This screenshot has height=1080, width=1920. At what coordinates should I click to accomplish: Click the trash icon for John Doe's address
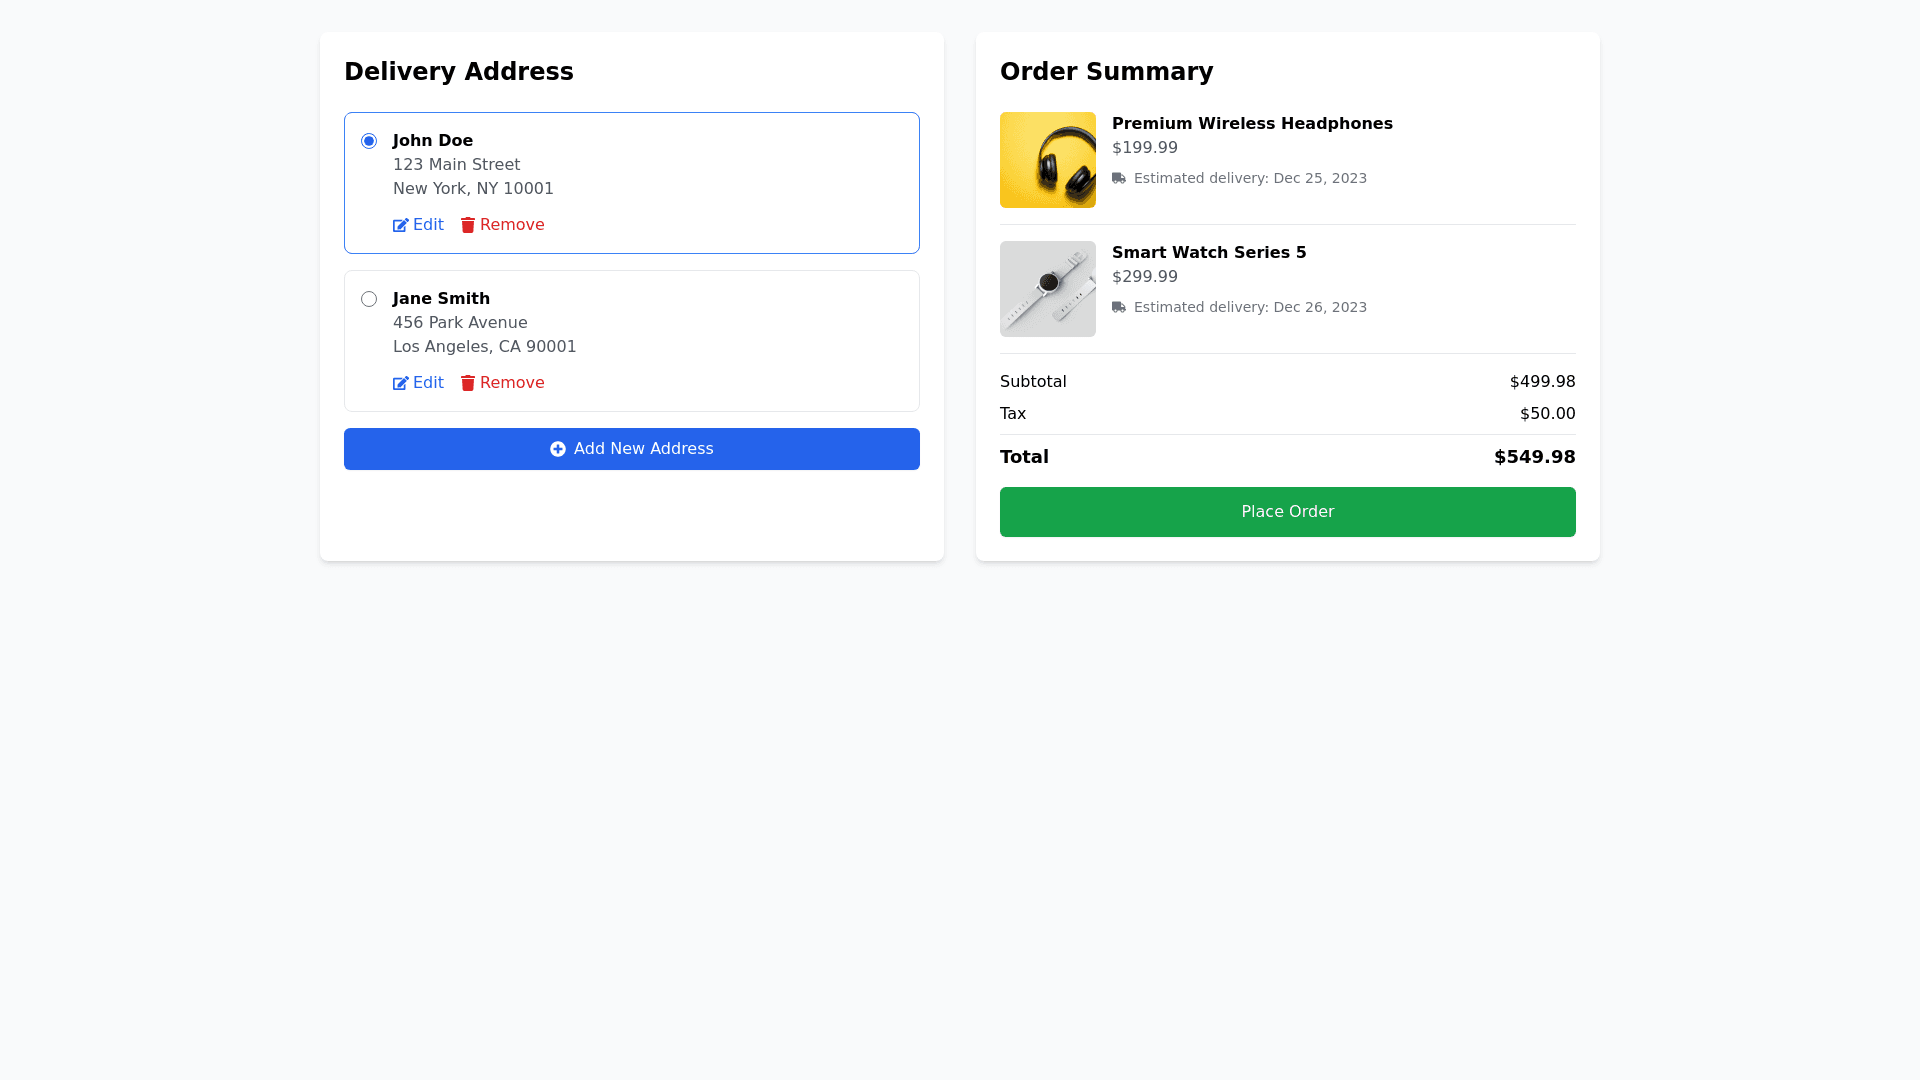468,226
